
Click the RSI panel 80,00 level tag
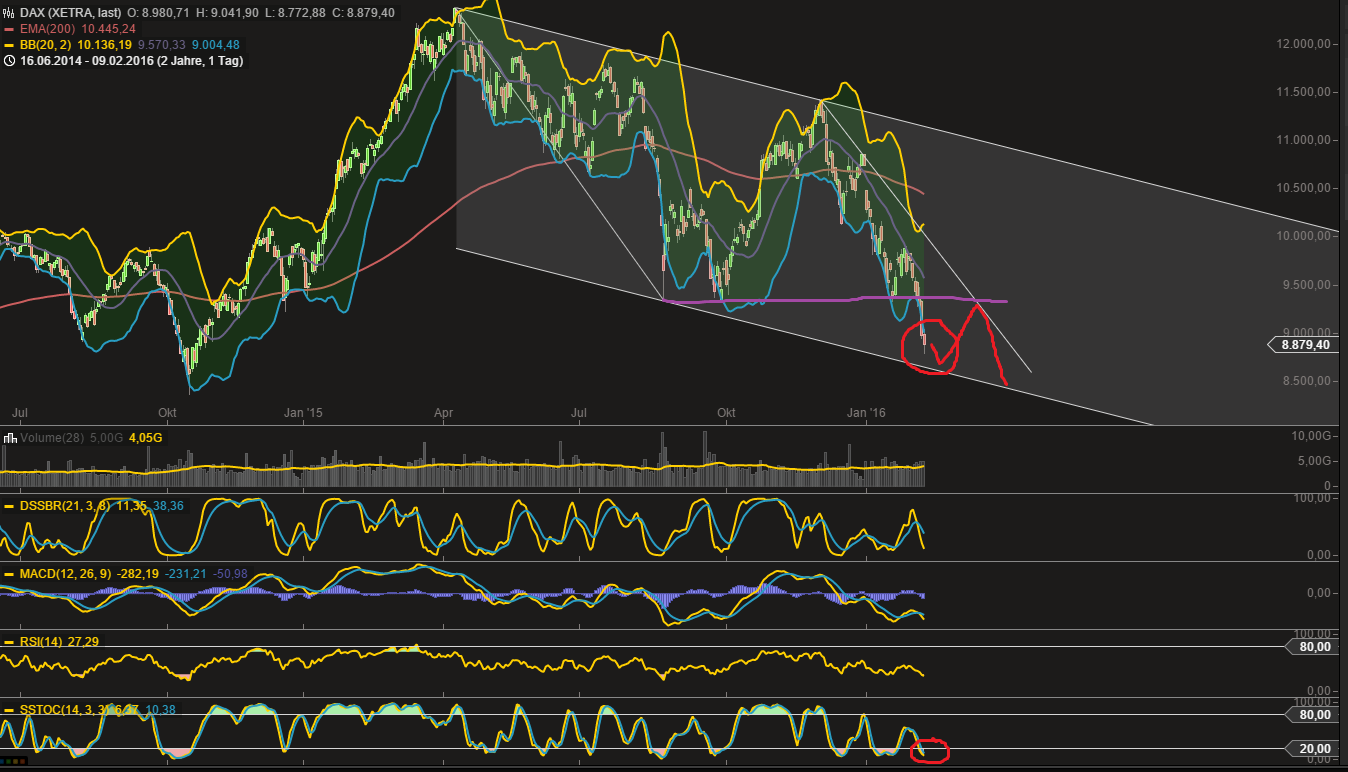1314,647
